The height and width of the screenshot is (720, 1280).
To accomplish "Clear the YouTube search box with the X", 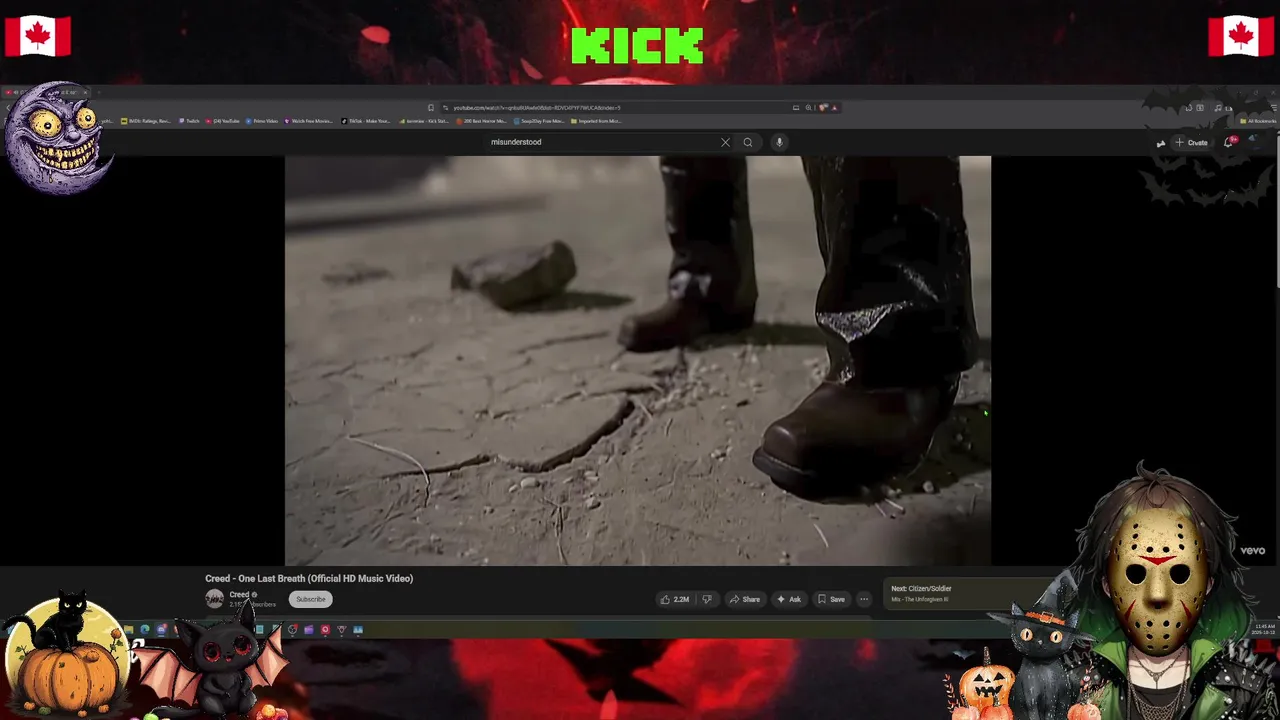I will click(x=725, y=142).
